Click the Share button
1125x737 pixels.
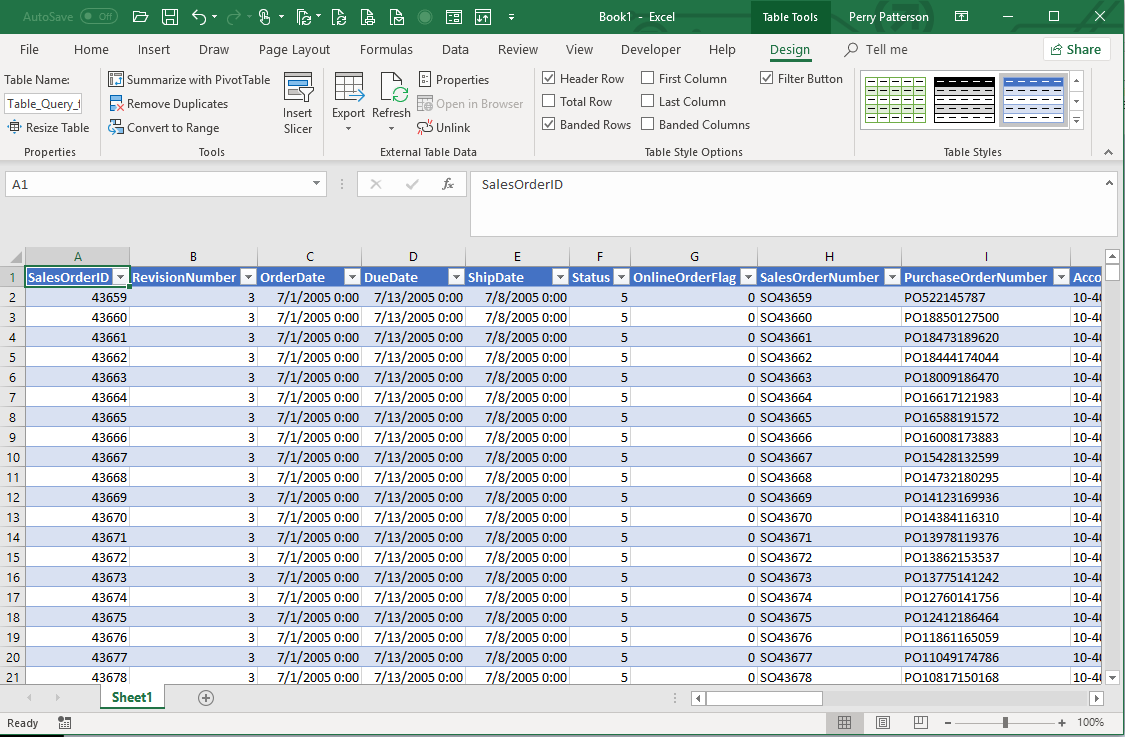coord(1076,50)
